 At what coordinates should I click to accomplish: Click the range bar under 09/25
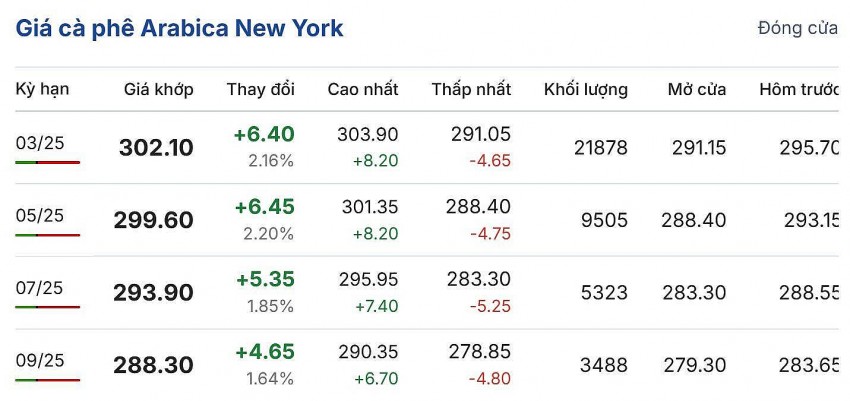(x=47, y=379)
